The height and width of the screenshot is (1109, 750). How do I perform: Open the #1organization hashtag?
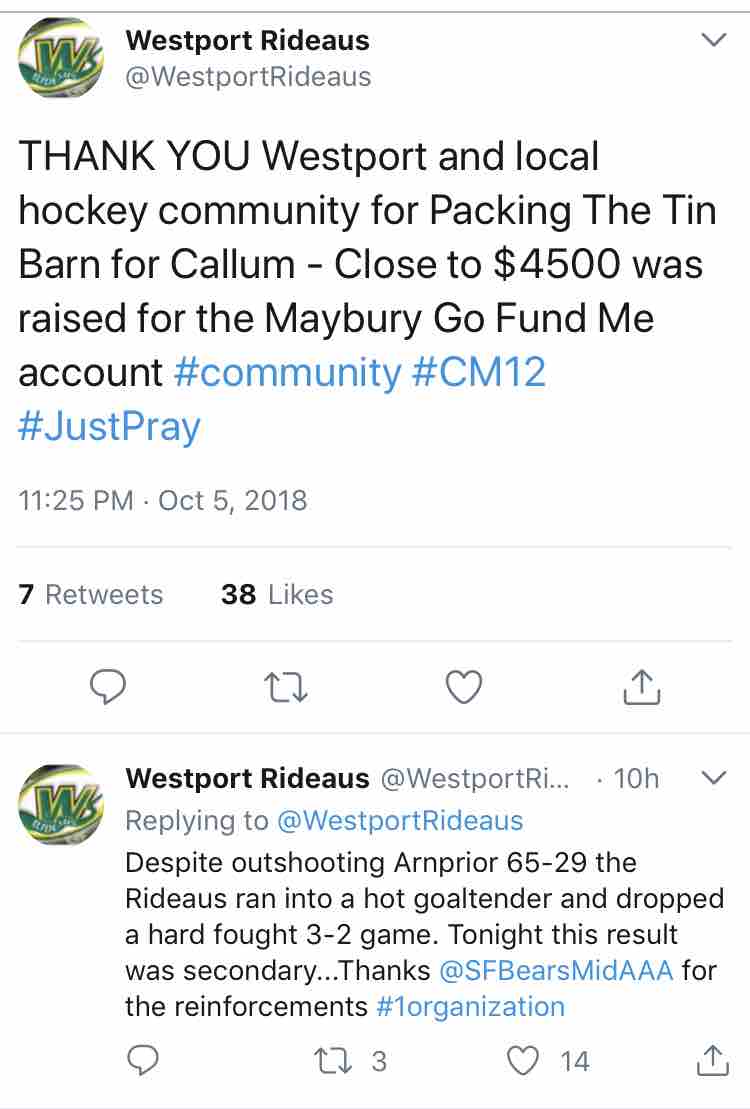tap(471, 1006)
